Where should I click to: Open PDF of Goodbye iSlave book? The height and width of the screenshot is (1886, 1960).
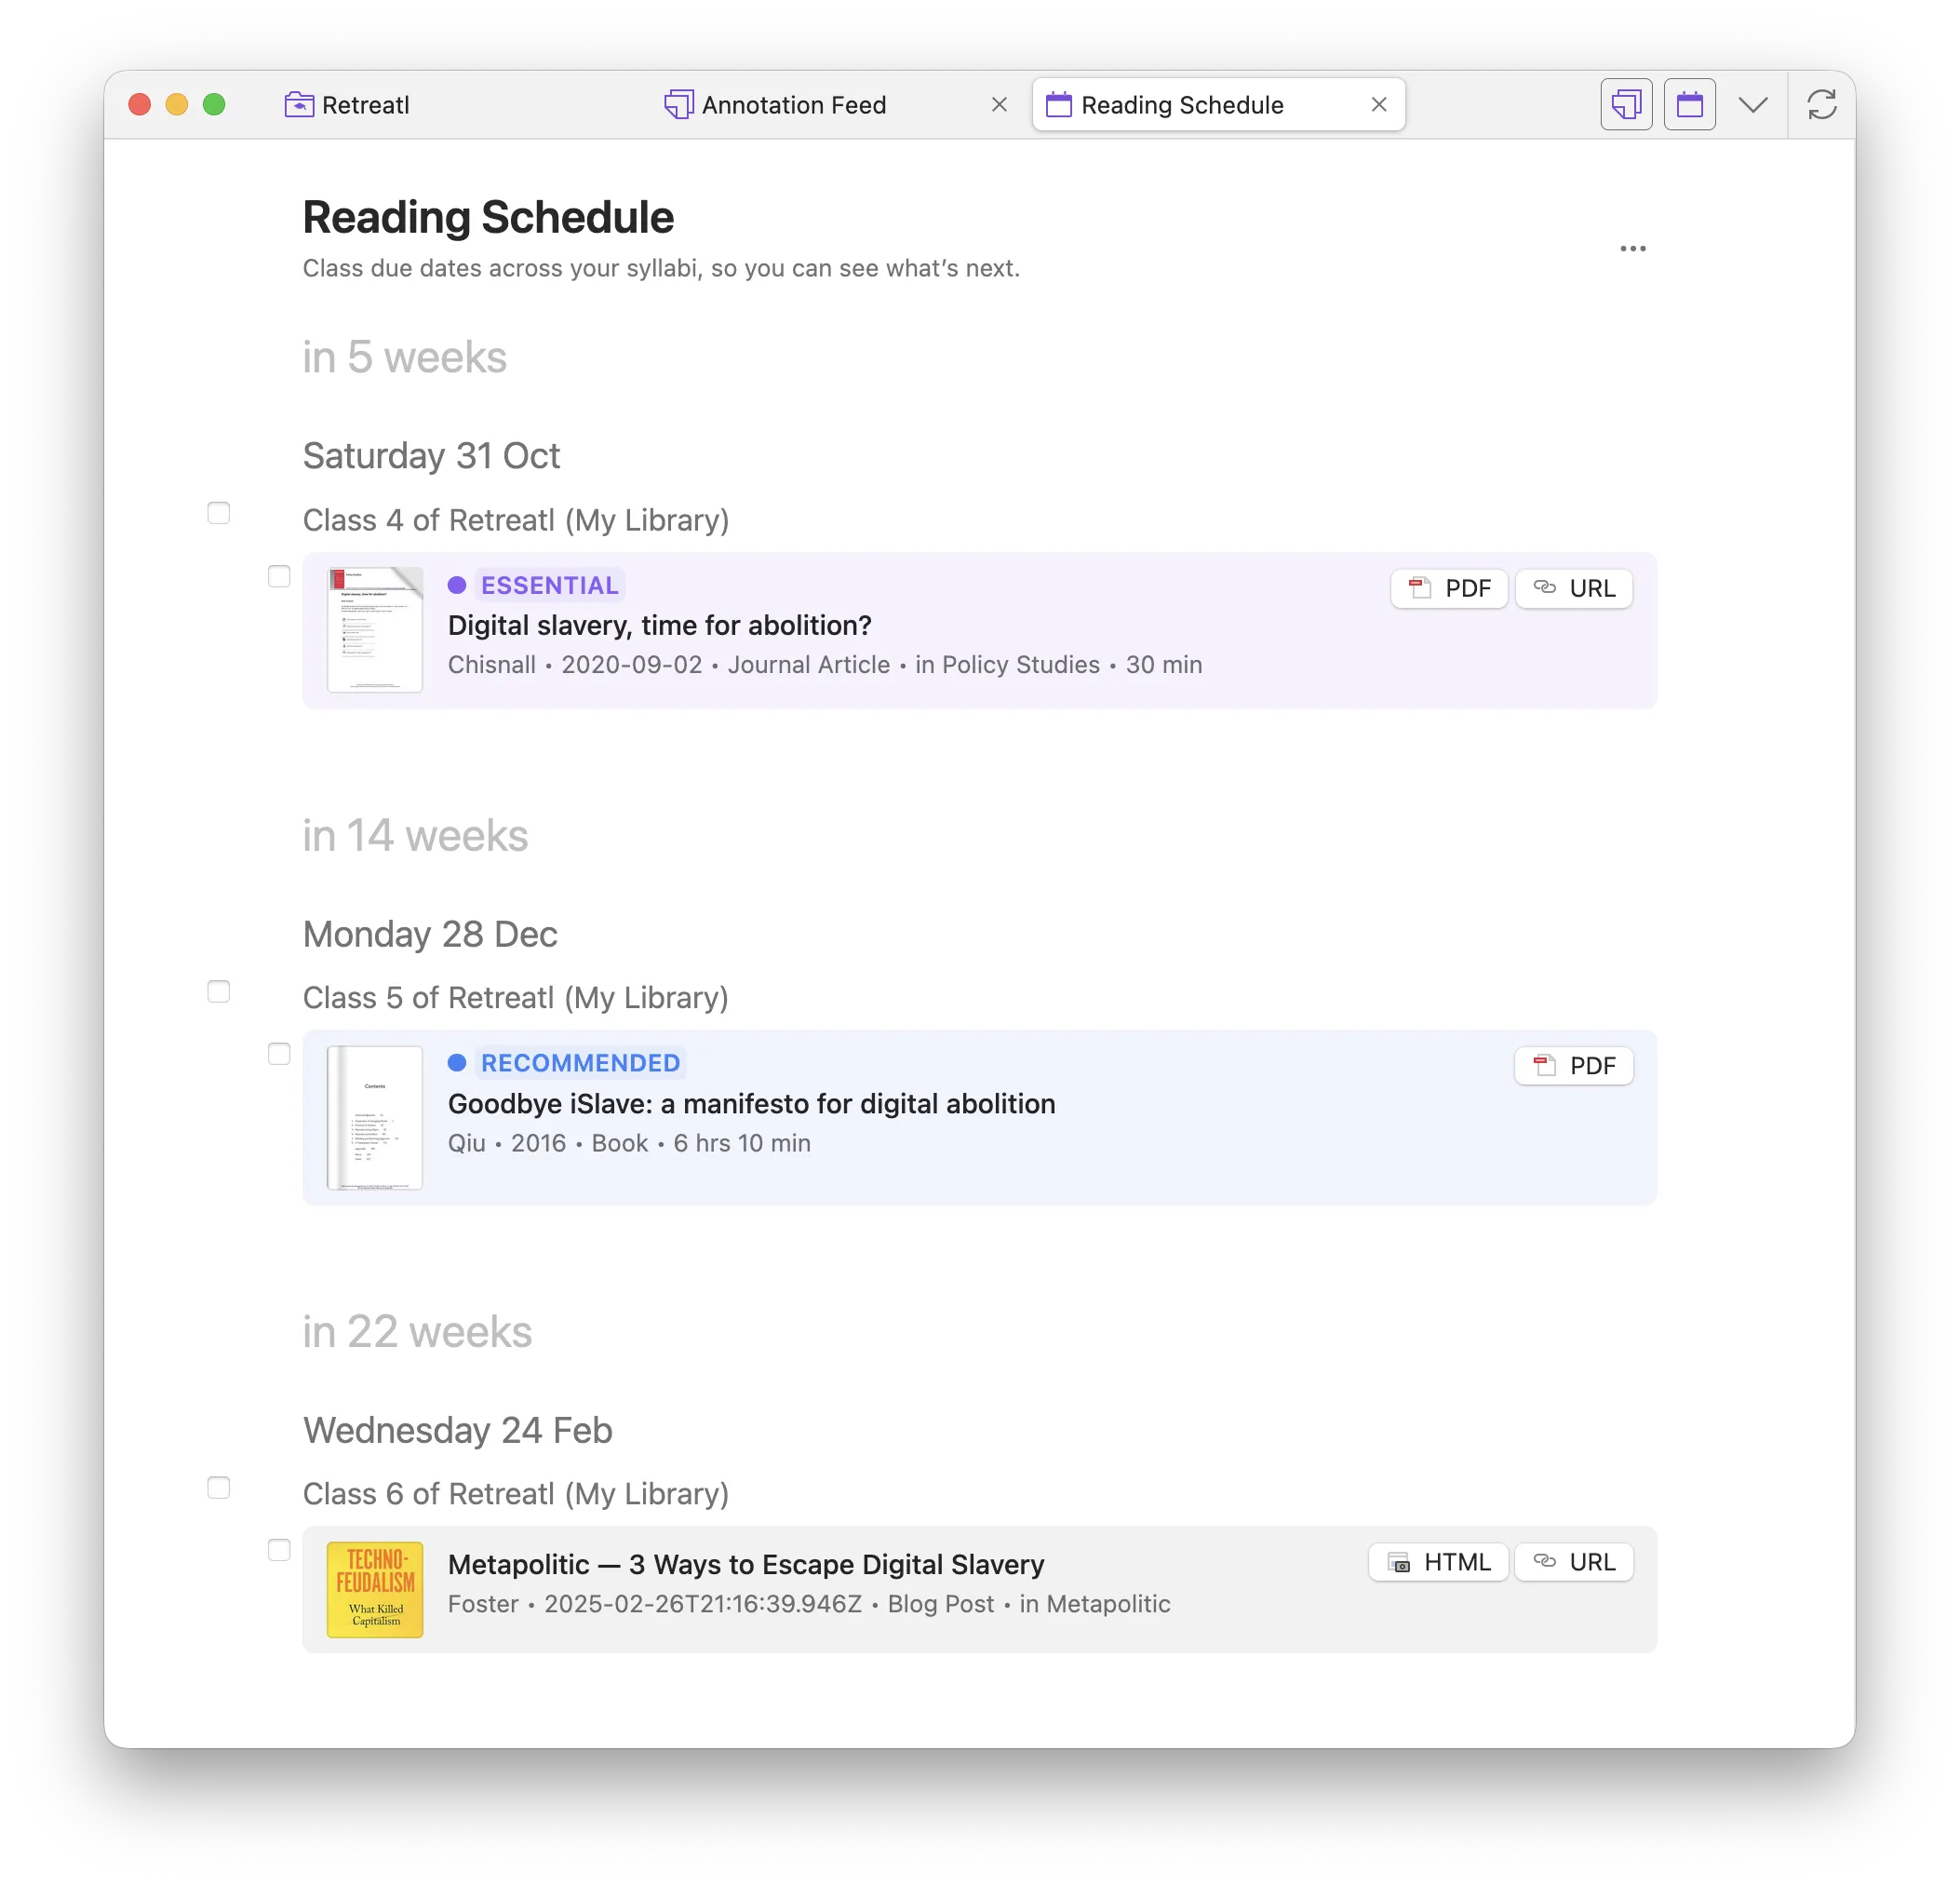pos(1574,1066)
